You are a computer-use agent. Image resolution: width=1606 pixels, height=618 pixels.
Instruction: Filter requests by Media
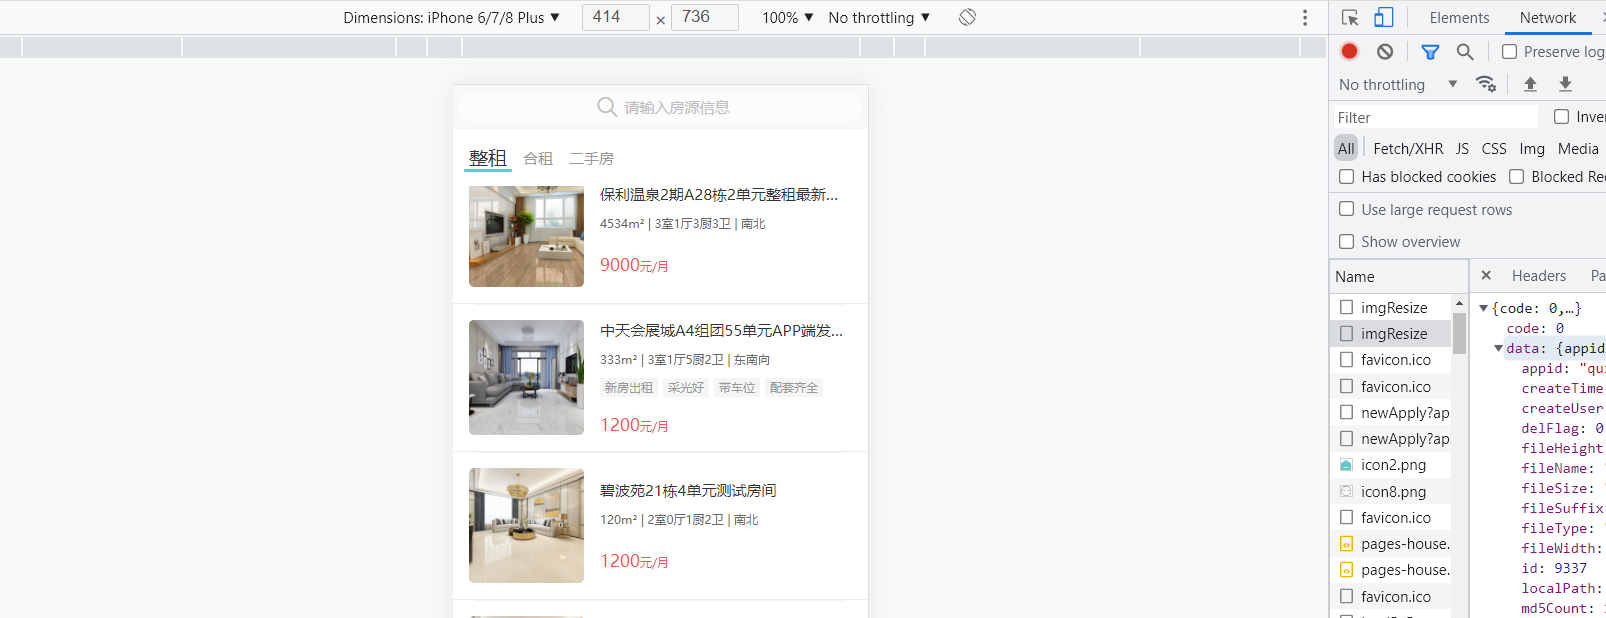pyautogui.click(x=1578, y=148)
